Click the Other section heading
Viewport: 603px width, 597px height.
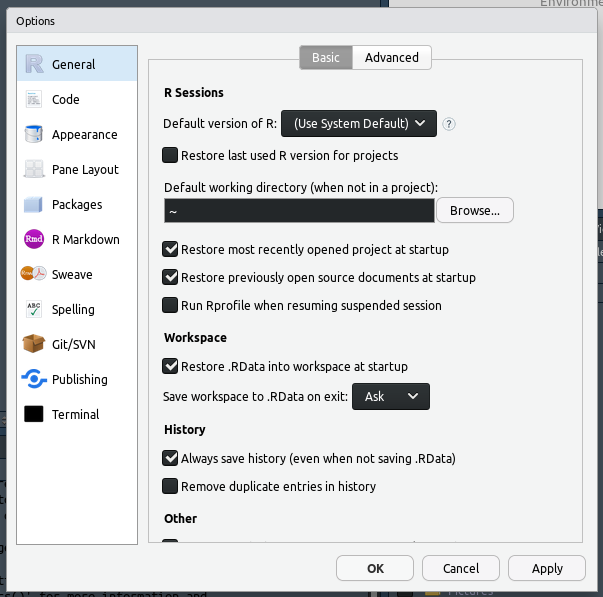pyautogui.click(x=180, y=519)
